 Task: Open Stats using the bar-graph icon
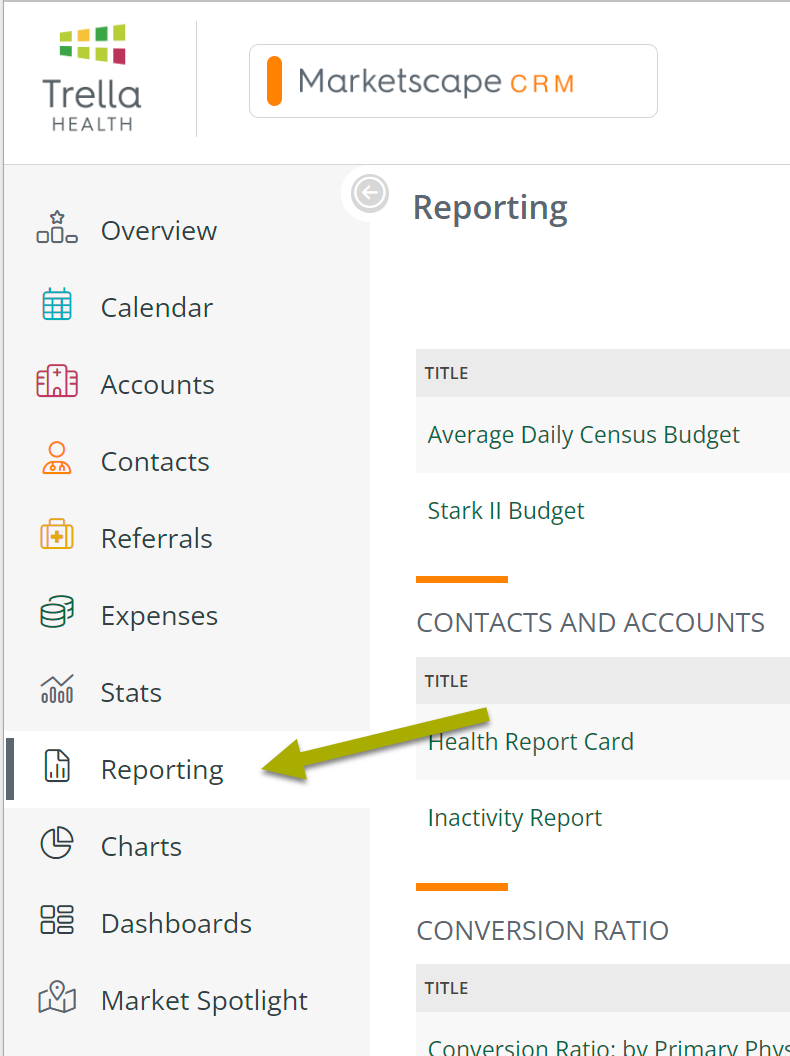[x=57, y=691]
